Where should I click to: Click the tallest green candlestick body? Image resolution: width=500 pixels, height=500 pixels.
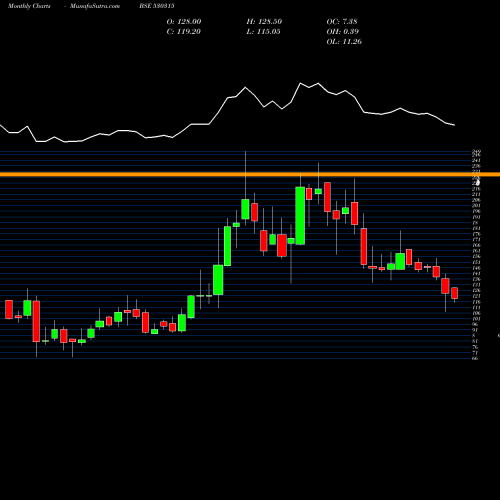[x=300, y=216]
